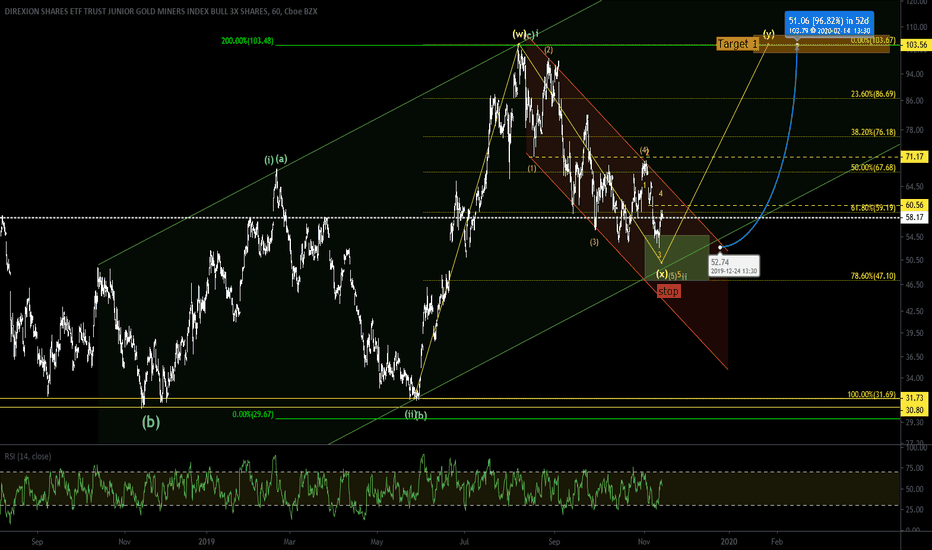Click the 36.50 price scale value
This screenshot has height=550, width=932.
tap(915, 357)
